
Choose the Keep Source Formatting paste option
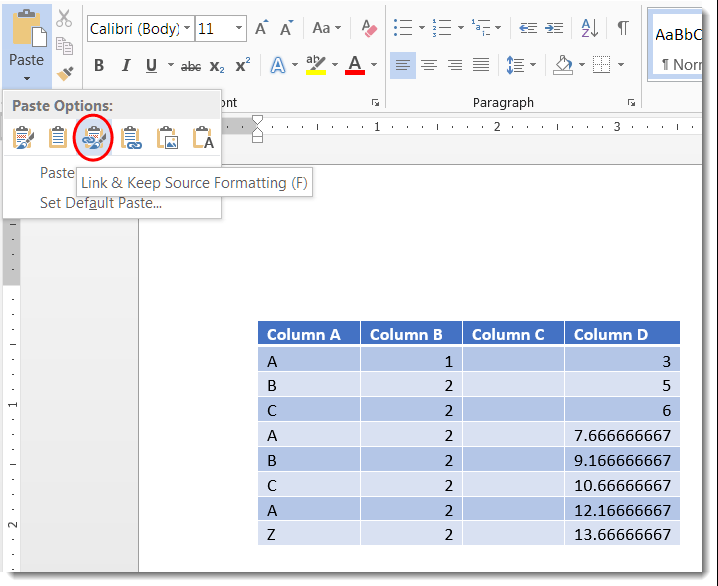tap(23, 137)
